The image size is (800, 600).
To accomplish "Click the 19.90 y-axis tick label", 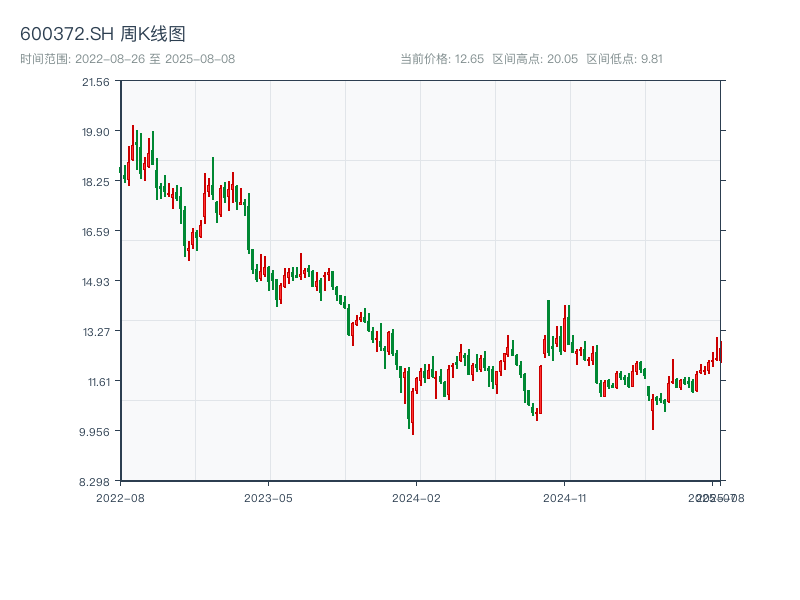I will (96, 132).
